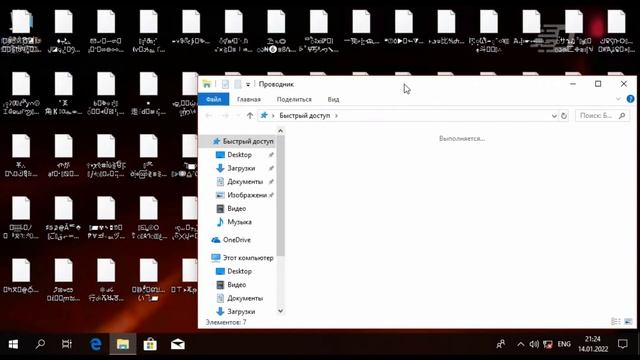The image size is (640, 360).
Task: Select OneDrive in navigation pane
Action: (231, 240)
